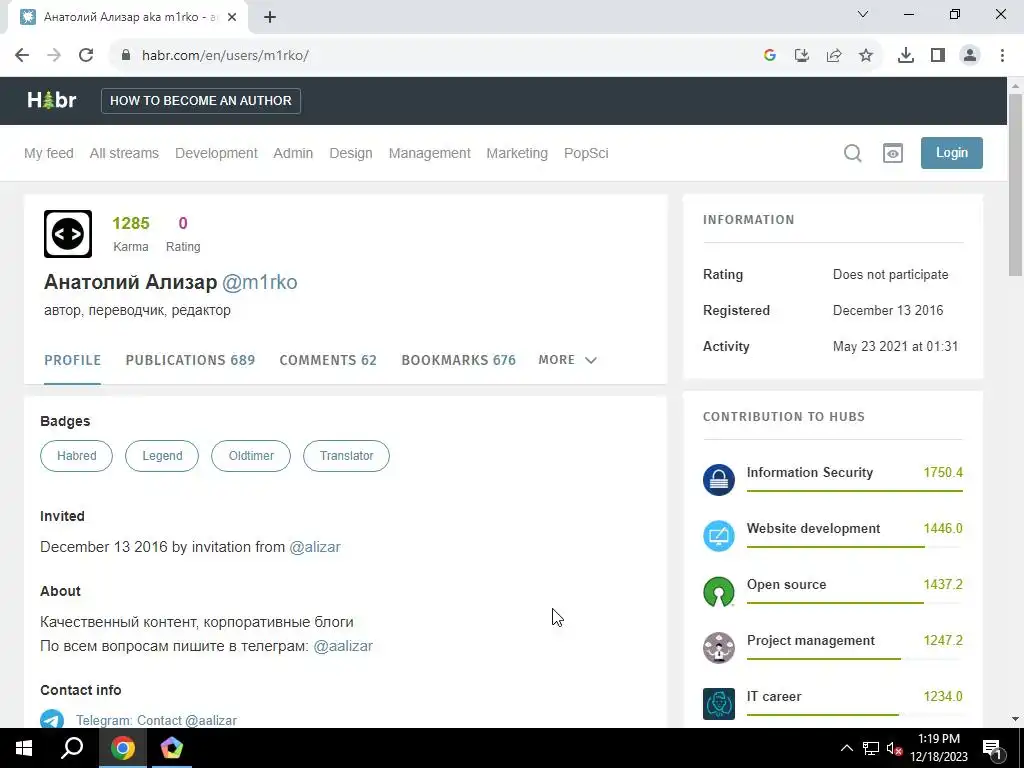The width and height of the screenshot is (1024, 768).
Task: Select PopSci stream
Action: 586,153
